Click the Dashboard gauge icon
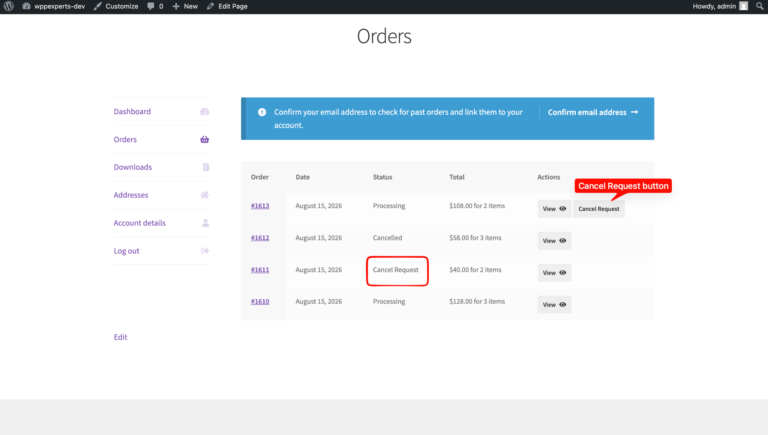768x435 pixels. (205, 112)
